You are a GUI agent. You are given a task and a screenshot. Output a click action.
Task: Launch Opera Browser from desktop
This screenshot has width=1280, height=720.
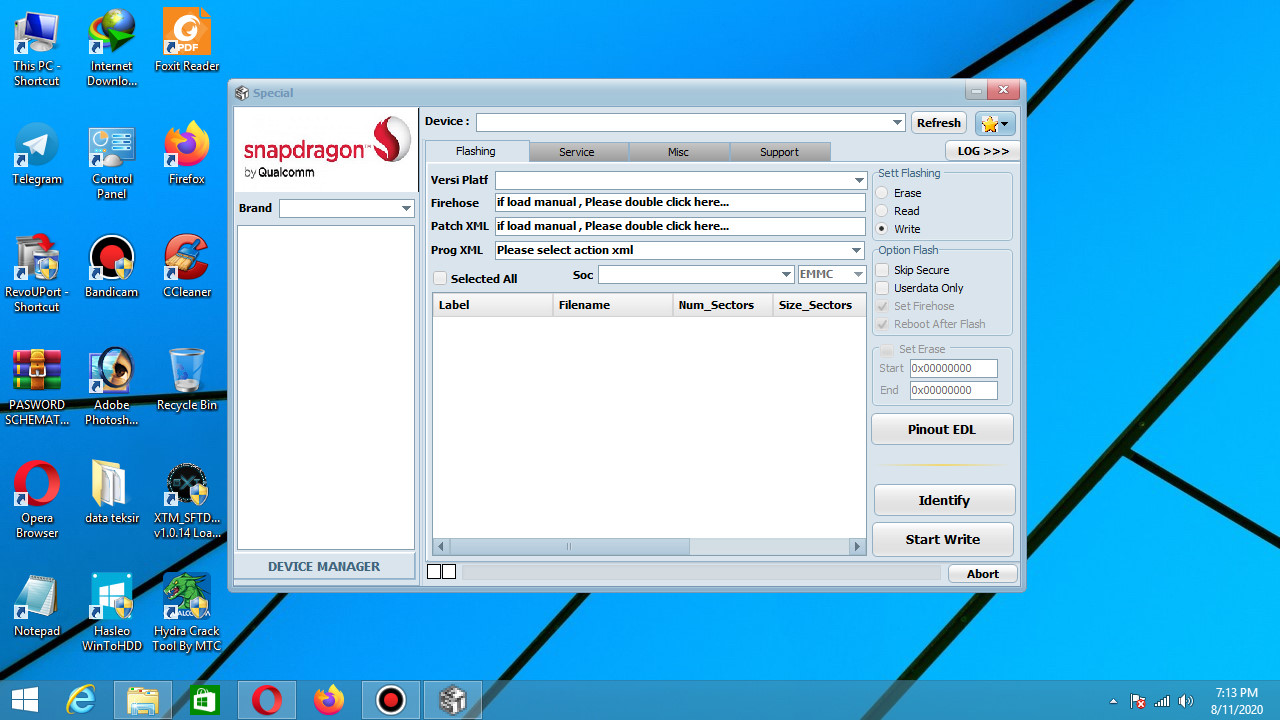(36, 500)
